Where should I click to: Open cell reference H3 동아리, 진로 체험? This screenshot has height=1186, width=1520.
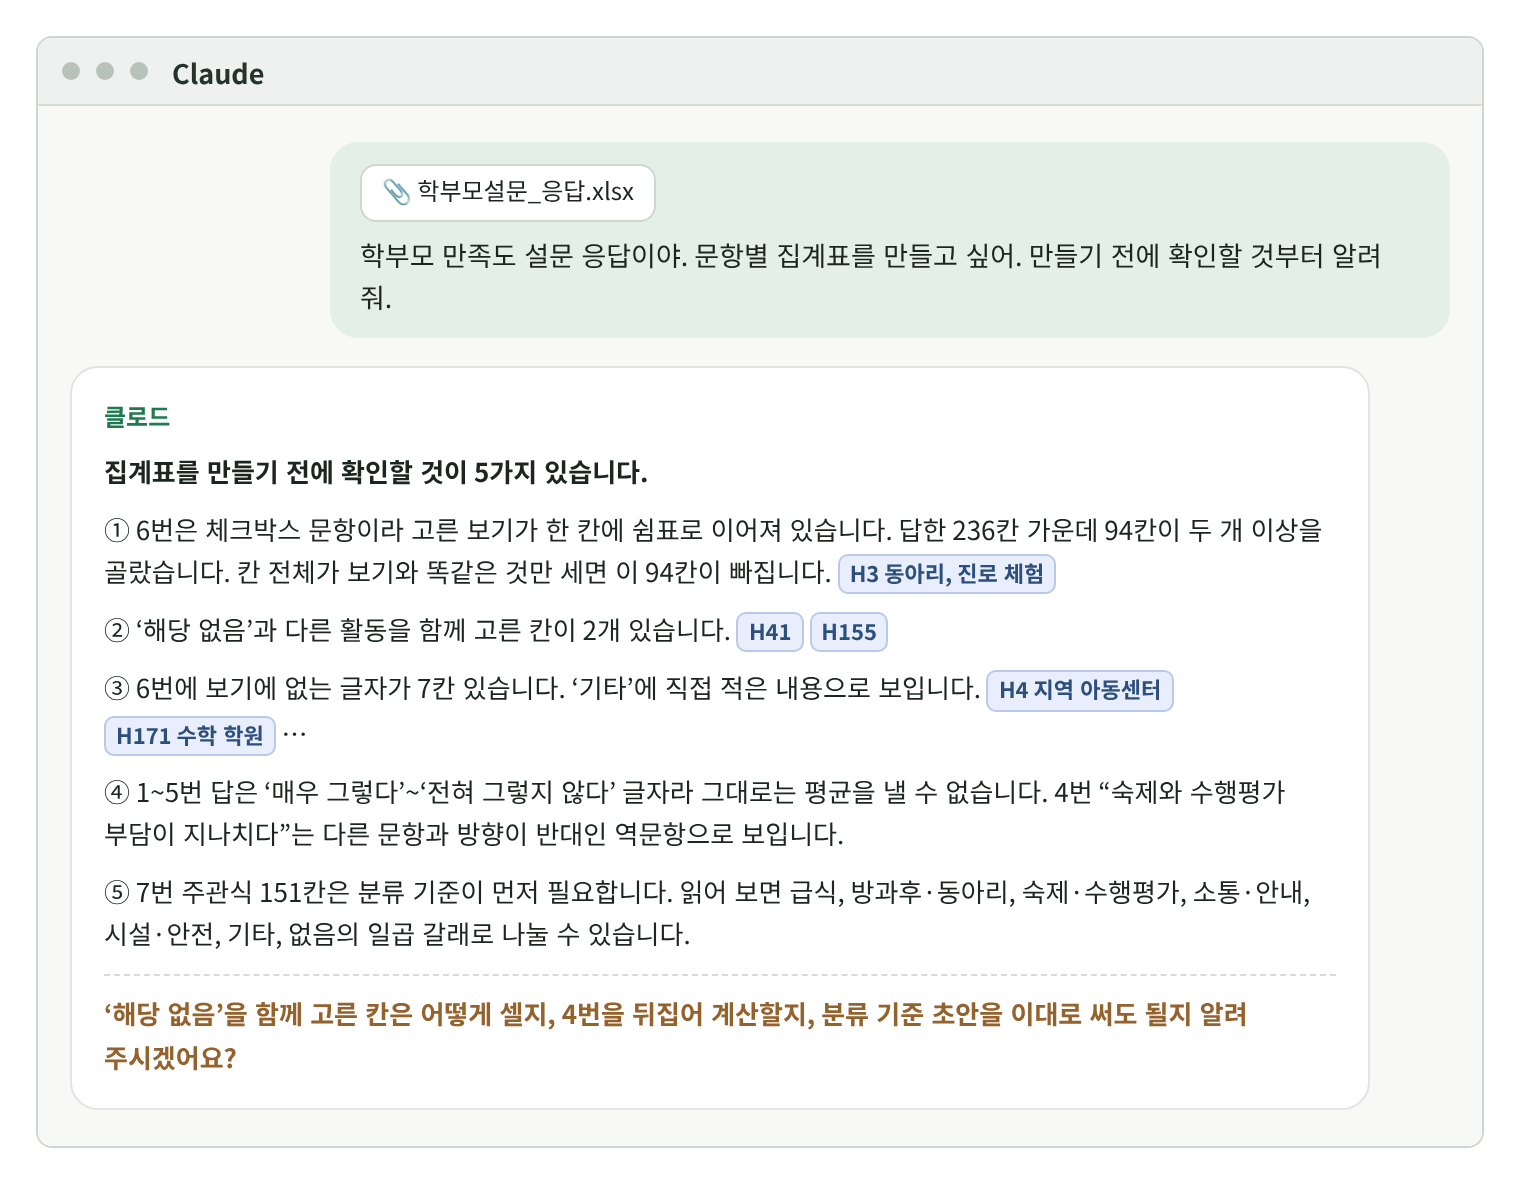pos(946,574)
